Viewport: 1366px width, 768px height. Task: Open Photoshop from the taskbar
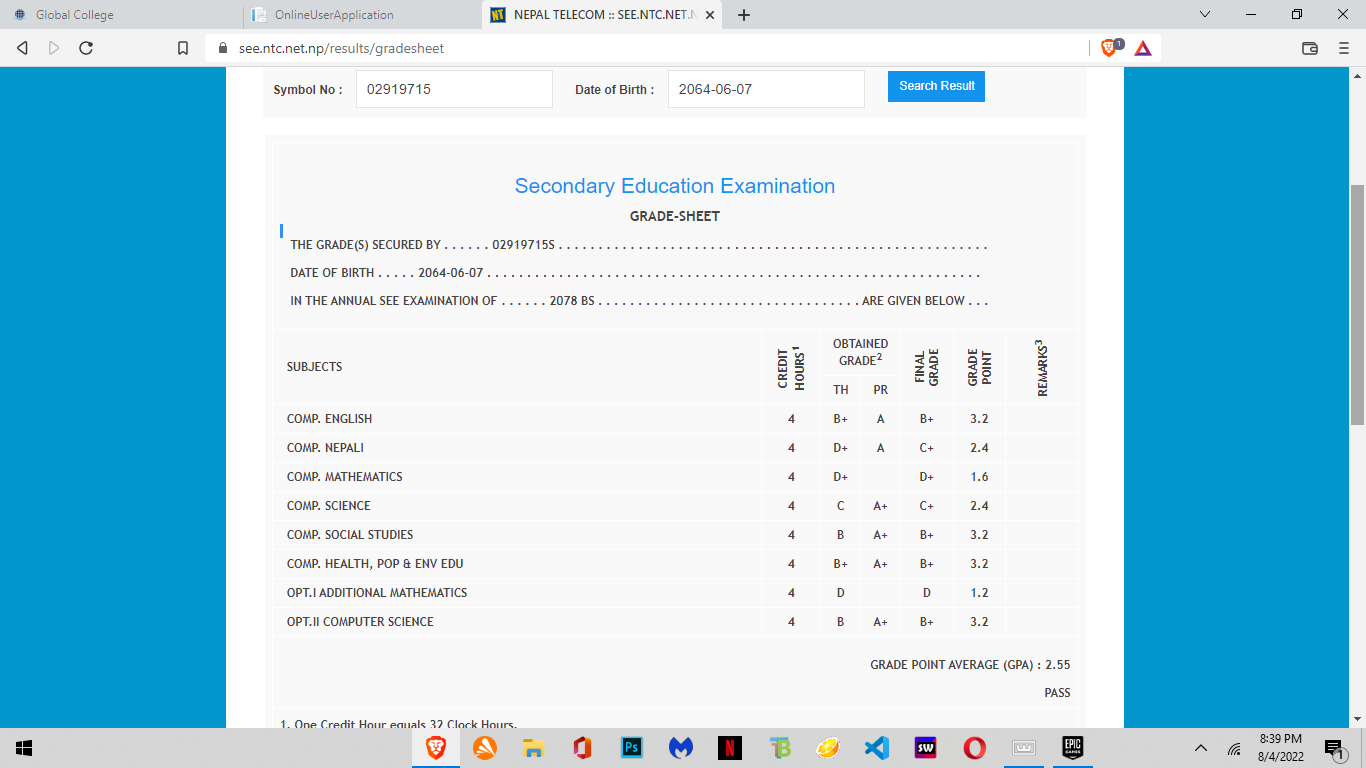click(632, 747)
